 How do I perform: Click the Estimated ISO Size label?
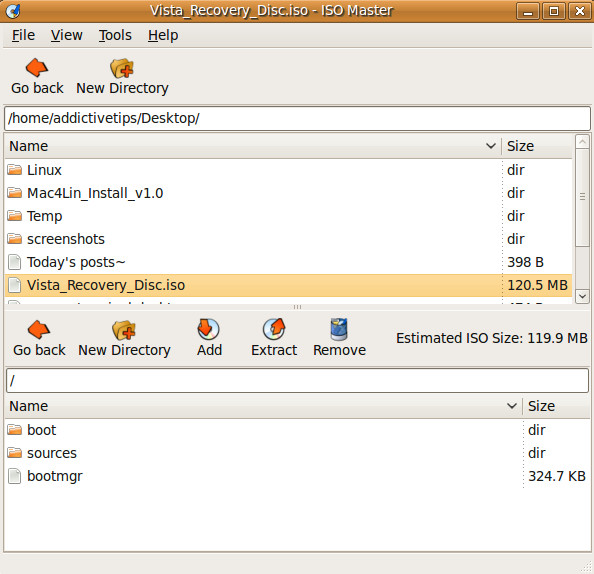492,338
